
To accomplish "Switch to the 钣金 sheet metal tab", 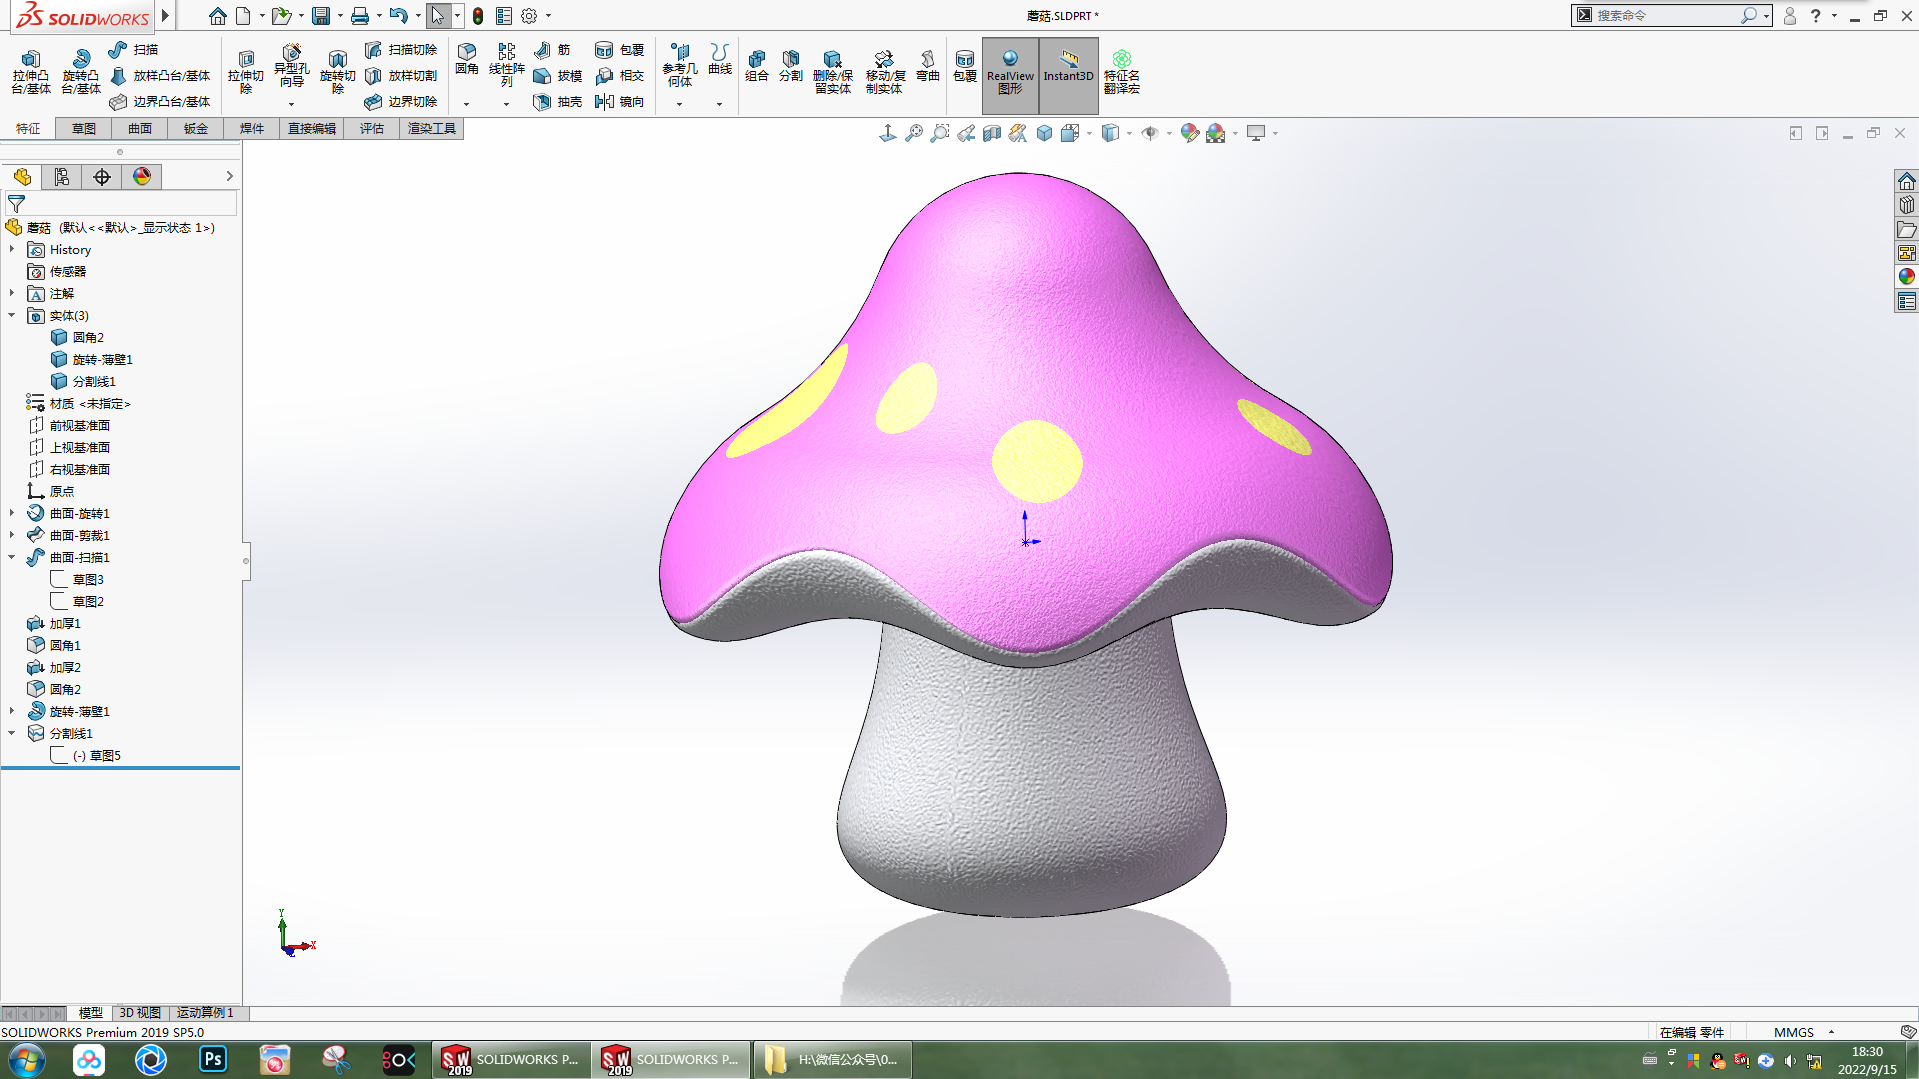I will [x=196, y=128].
